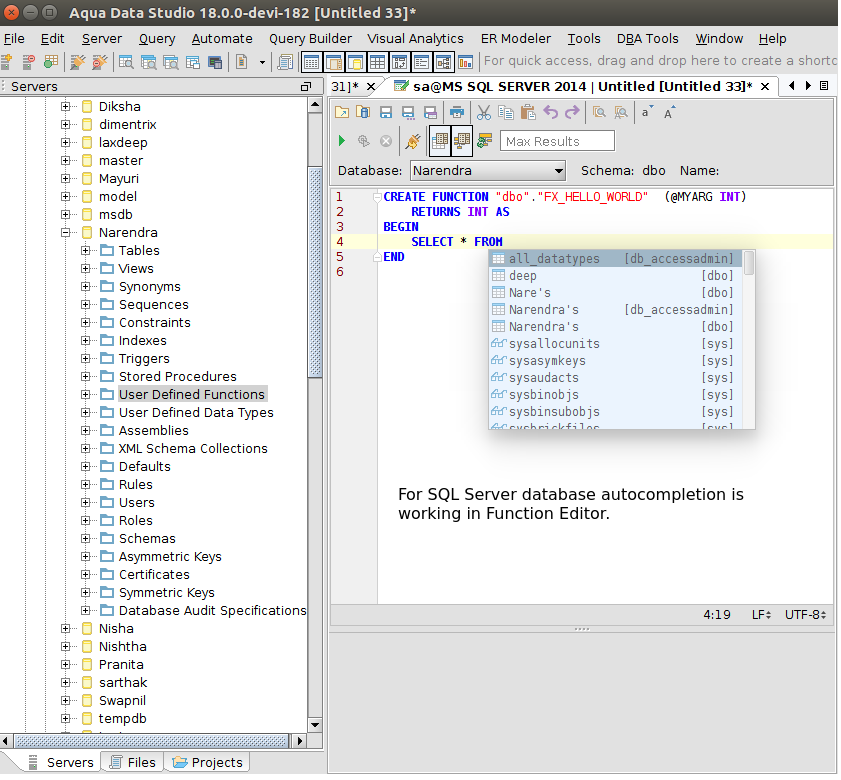Viewport: 841px width, 780px height.
Task: Click the Find and Replace icon
Action: (621, 112)
